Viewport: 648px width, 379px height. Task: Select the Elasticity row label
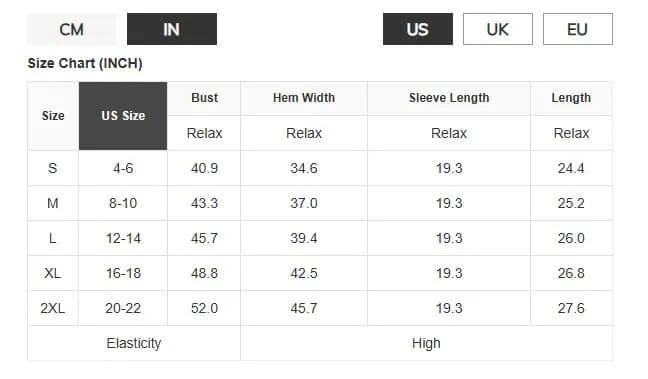(x=133, y=343)
